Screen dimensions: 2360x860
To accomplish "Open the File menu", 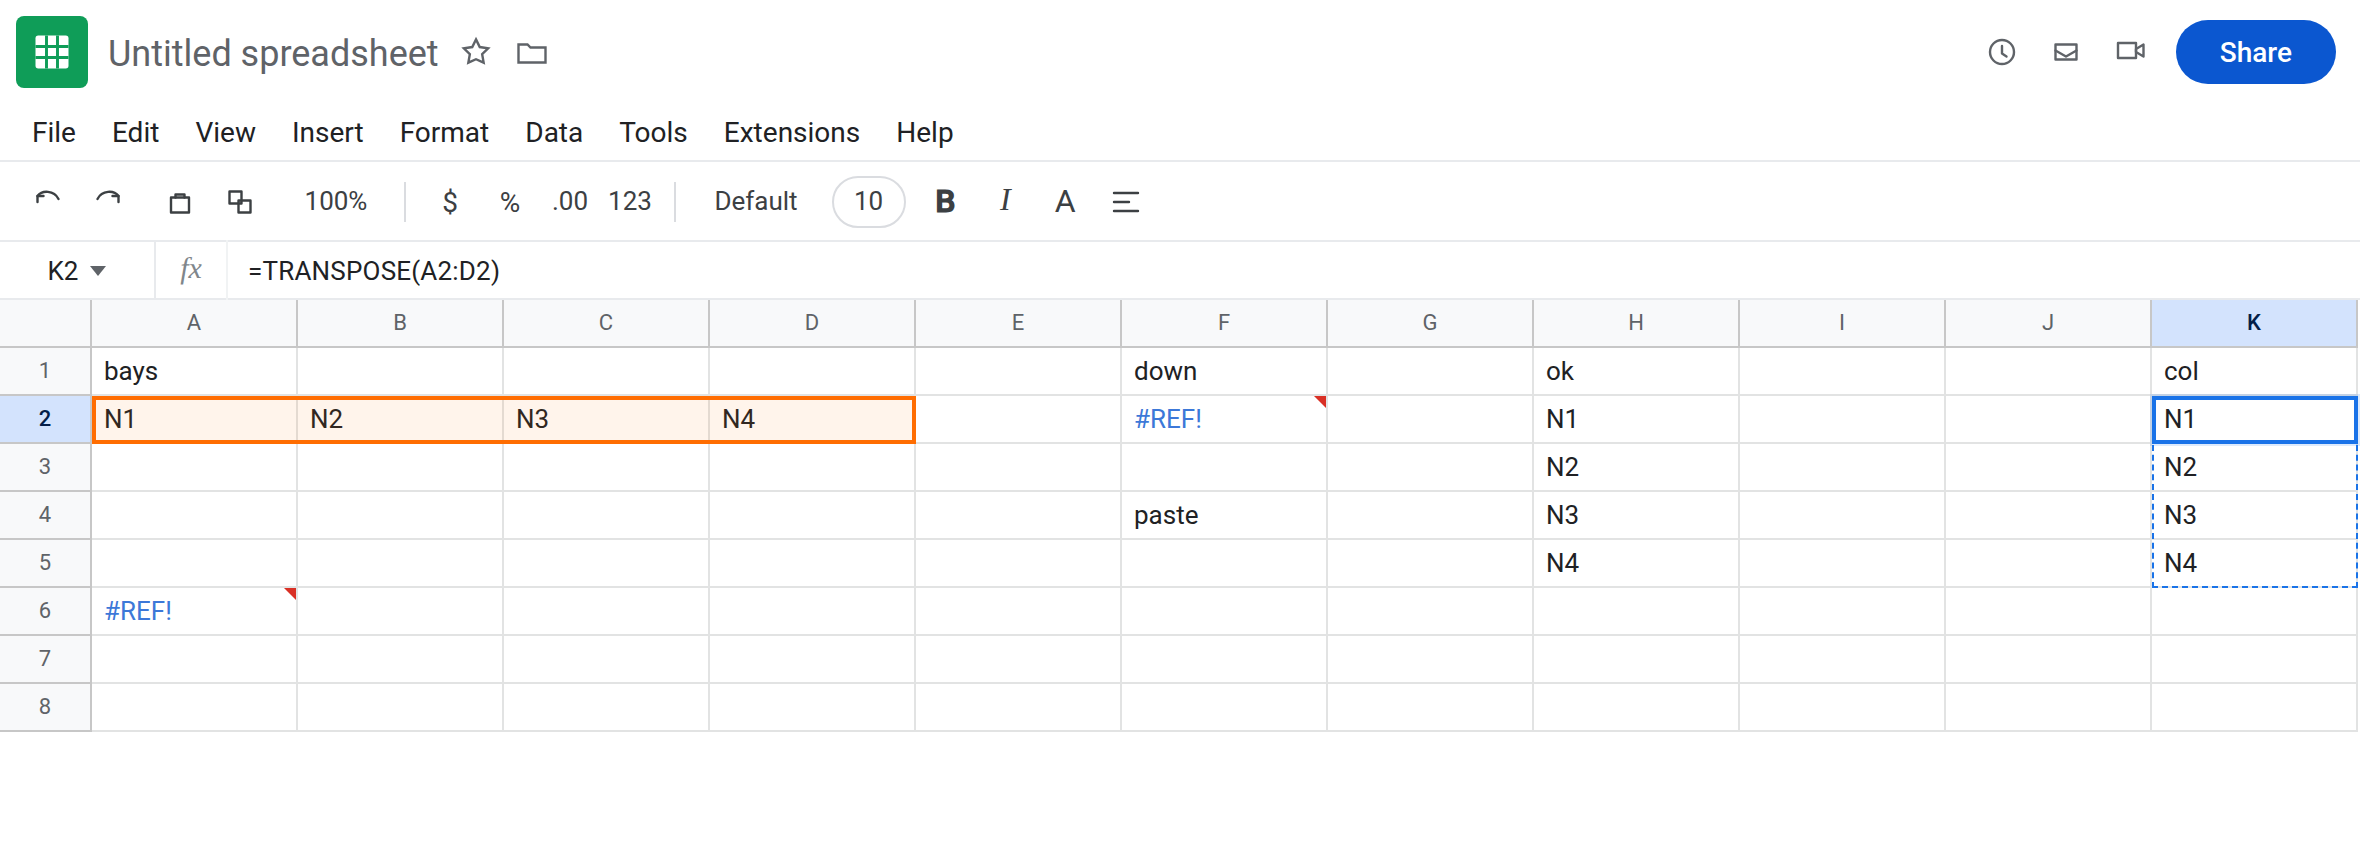I will pos(54,132).
